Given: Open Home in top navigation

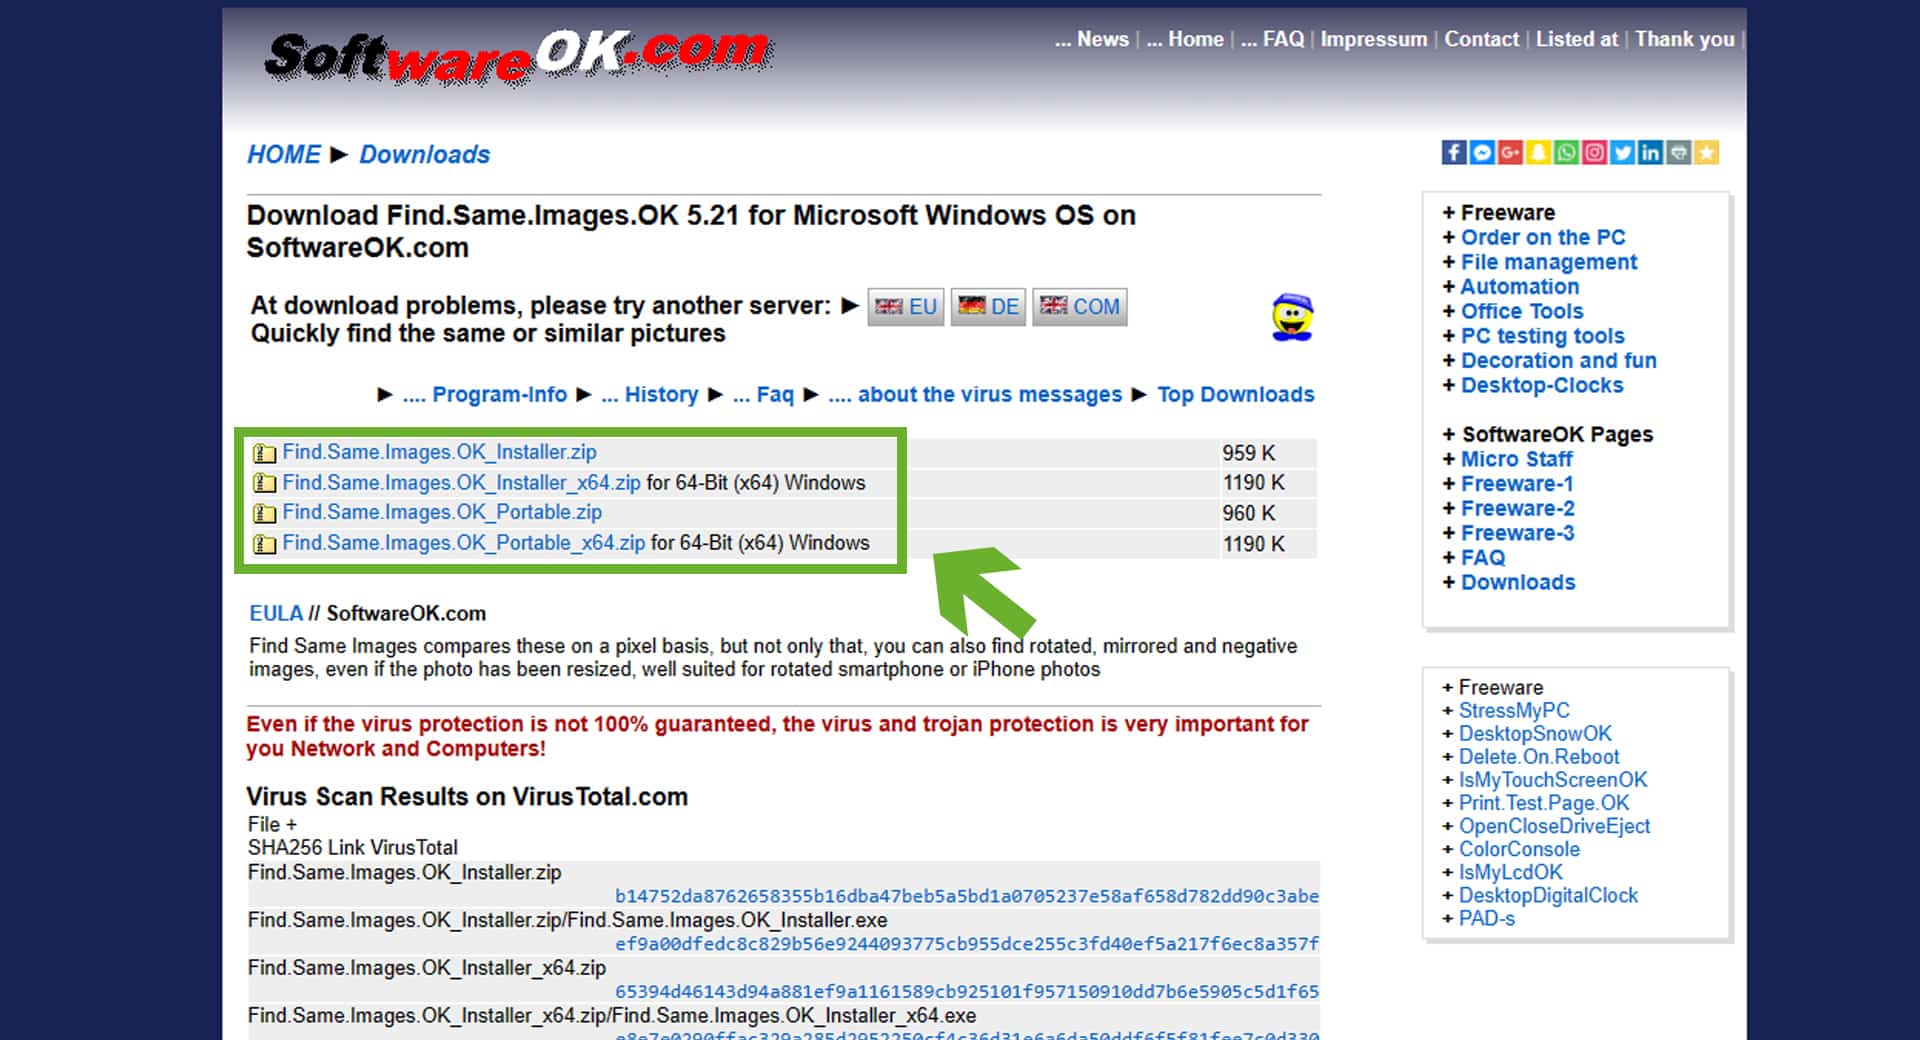Looking at the screenshot, I should tap(1185, 39).
